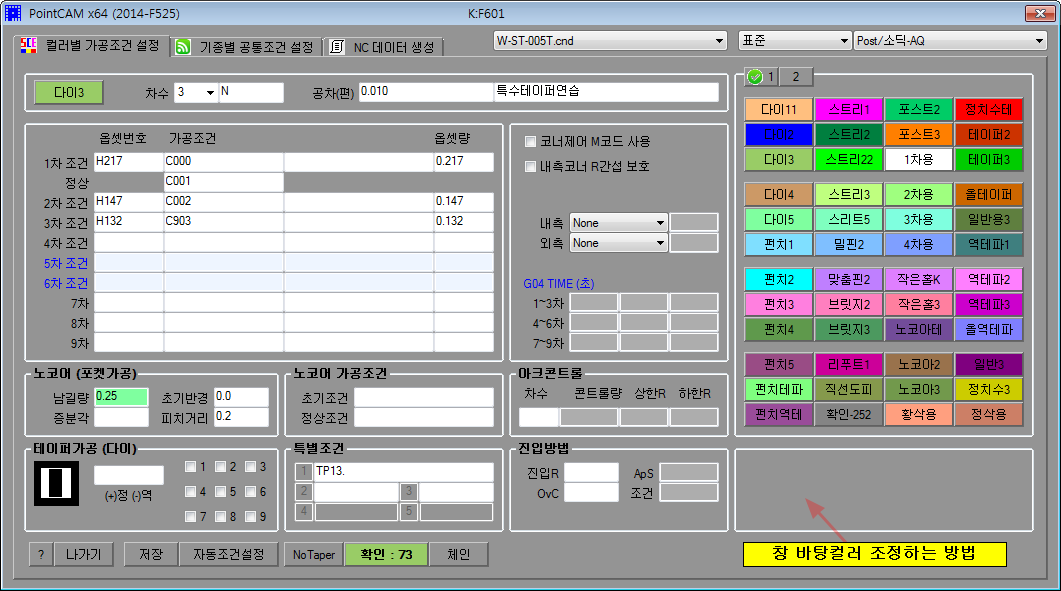Check taper die checkbox 7

[190, 517]
